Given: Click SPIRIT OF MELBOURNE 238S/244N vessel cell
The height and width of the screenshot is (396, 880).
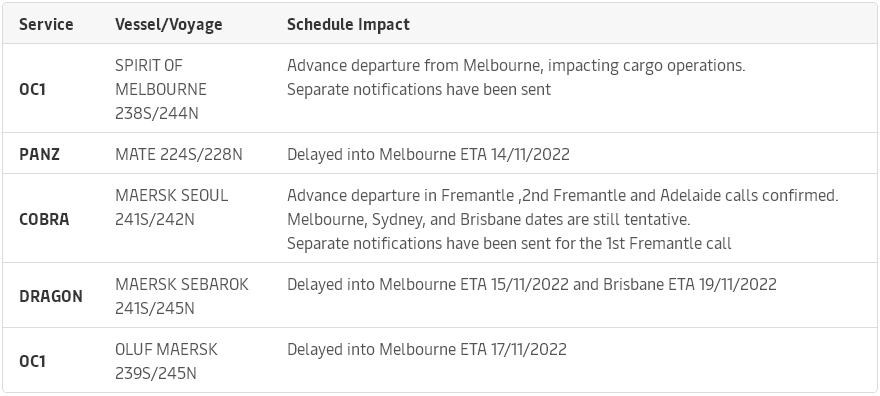Looking at the screenshot, I should [x=161, y=89].
